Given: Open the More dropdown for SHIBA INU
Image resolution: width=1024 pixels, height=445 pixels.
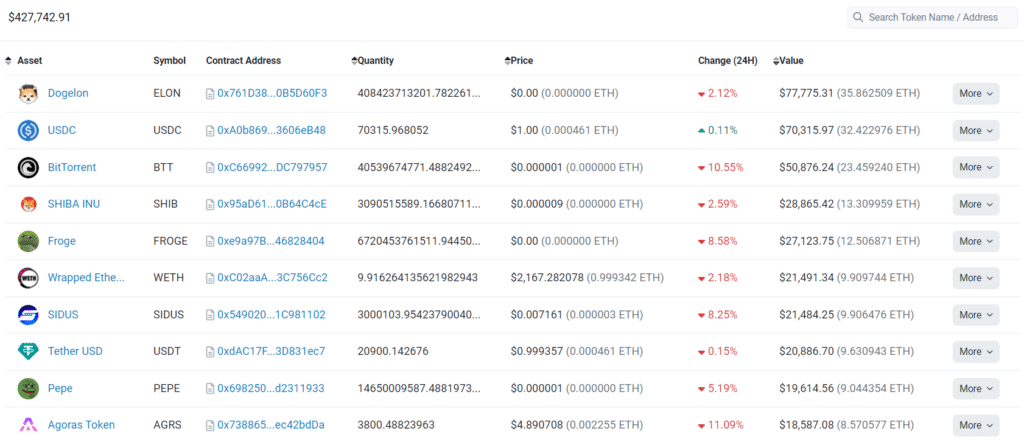Looking at the screenshot, I should click(x=976, y=205).
